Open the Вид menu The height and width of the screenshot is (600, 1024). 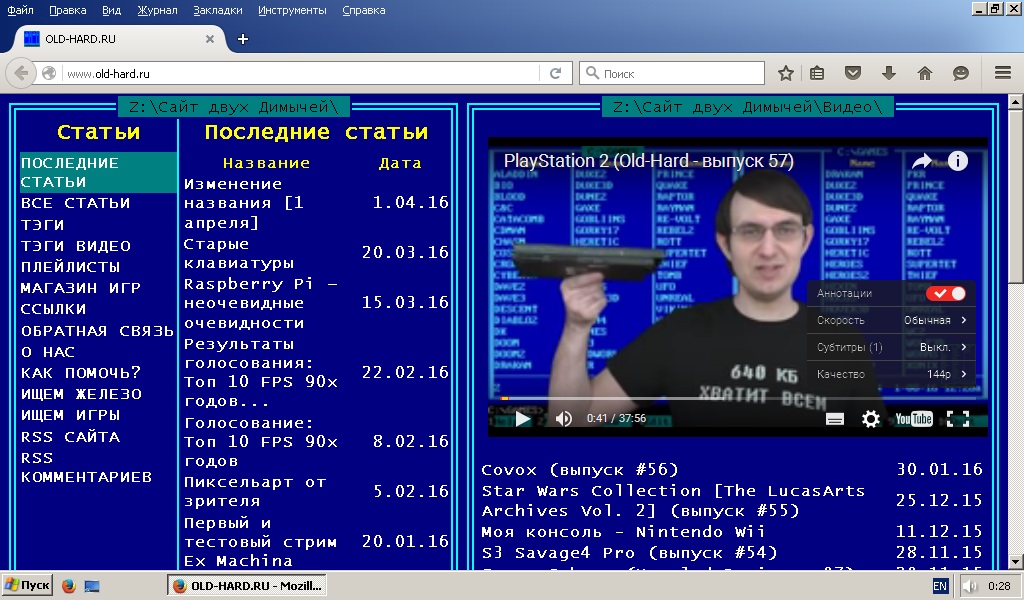click(x=112, y=10)
